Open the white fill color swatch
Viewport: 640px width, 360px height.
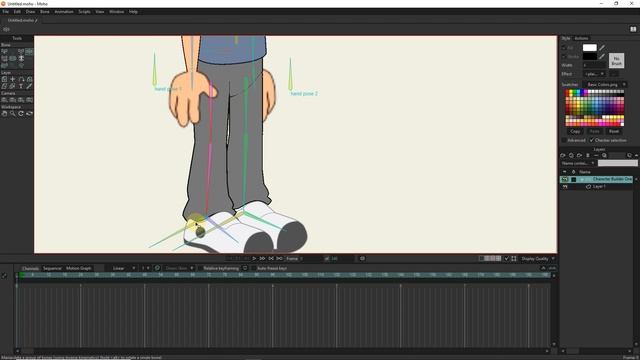point(589,48)
